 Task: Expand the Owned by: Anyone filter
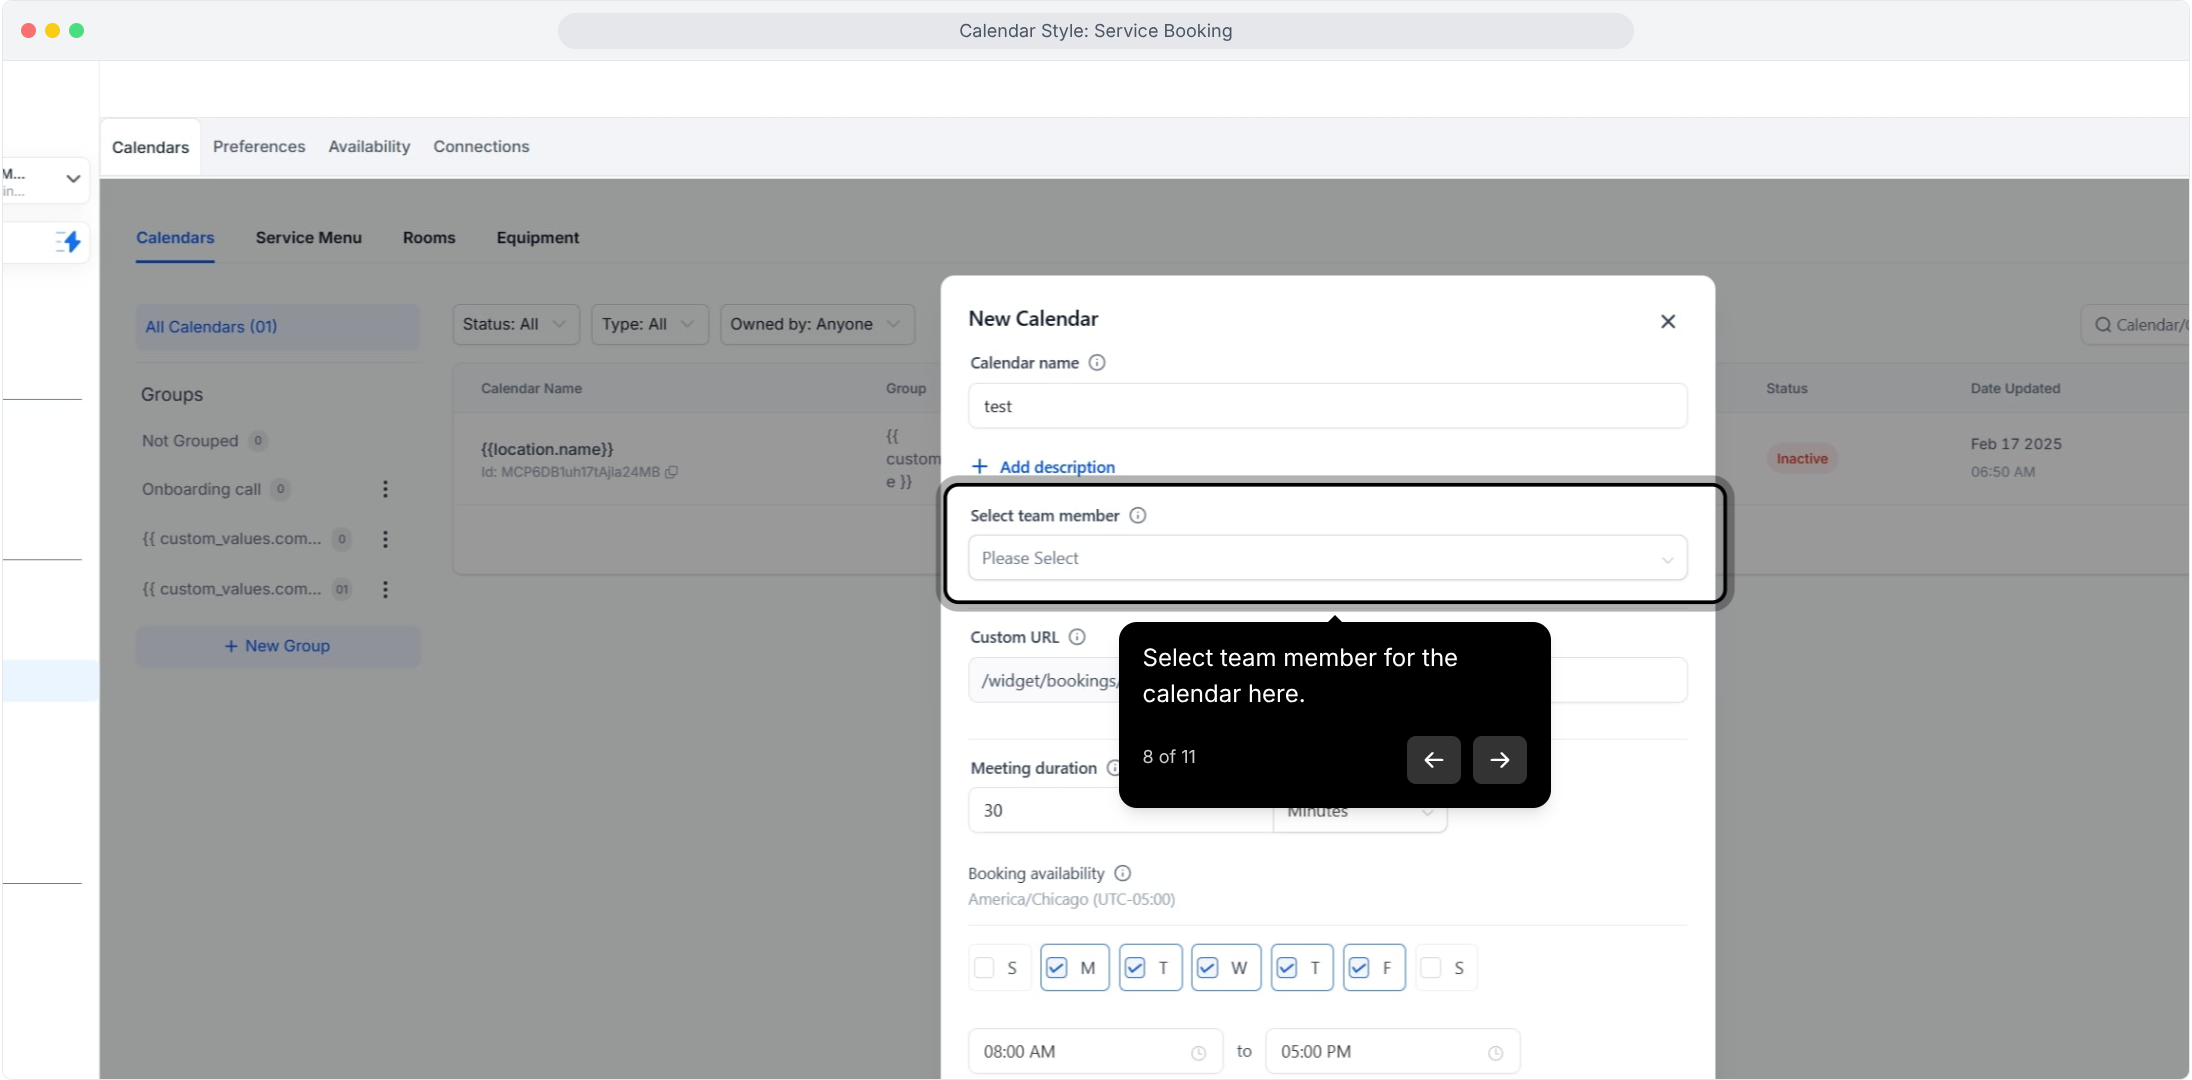(815, 324)
